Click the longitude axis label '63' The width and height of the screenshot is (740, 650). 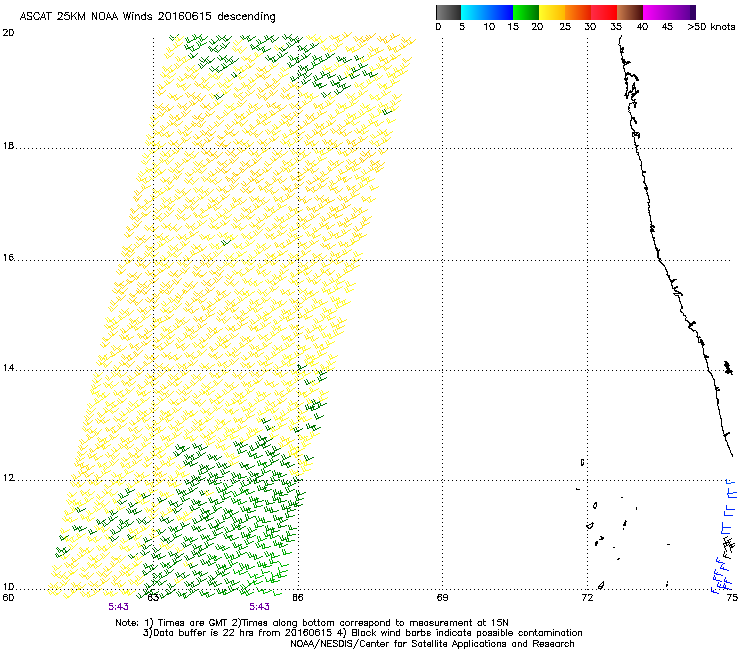coord(153,598)
